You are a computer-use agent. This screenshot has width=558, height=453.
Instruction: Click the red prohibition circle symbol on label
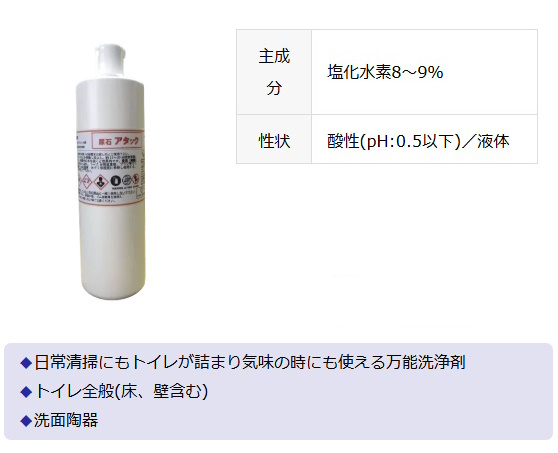[136, 179]
